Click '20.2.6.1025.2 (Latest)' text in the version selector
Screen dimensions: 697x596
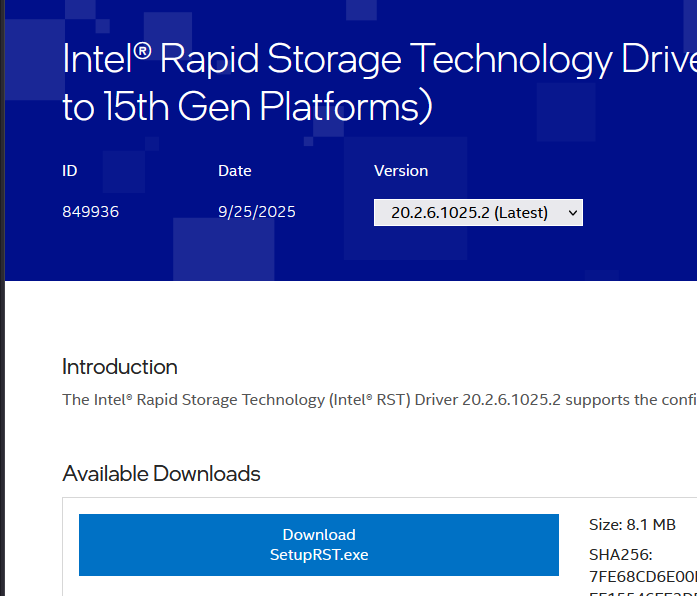point(468,212)
